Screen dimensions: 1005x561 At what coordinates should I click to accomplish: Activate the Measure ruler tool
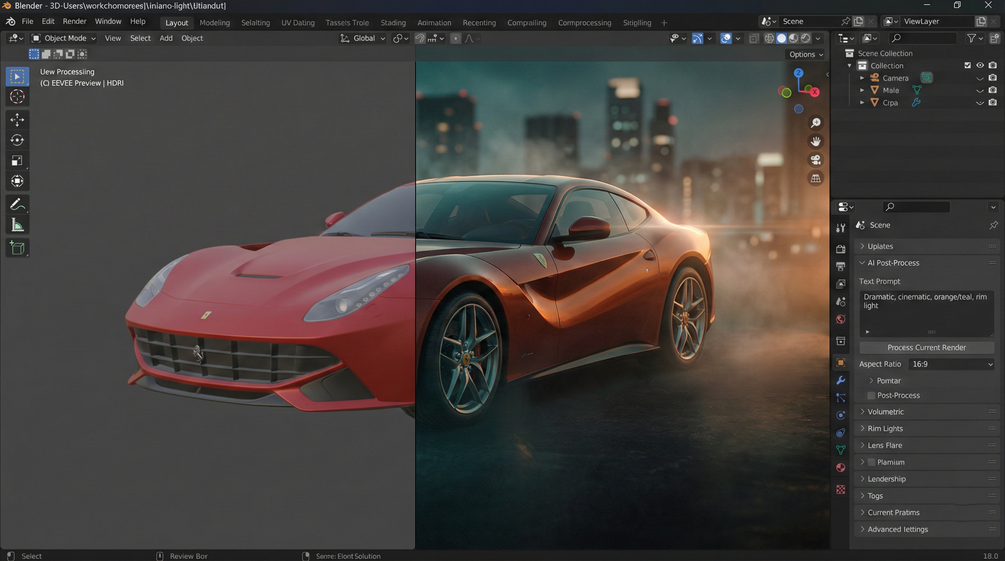click(17, 225)
